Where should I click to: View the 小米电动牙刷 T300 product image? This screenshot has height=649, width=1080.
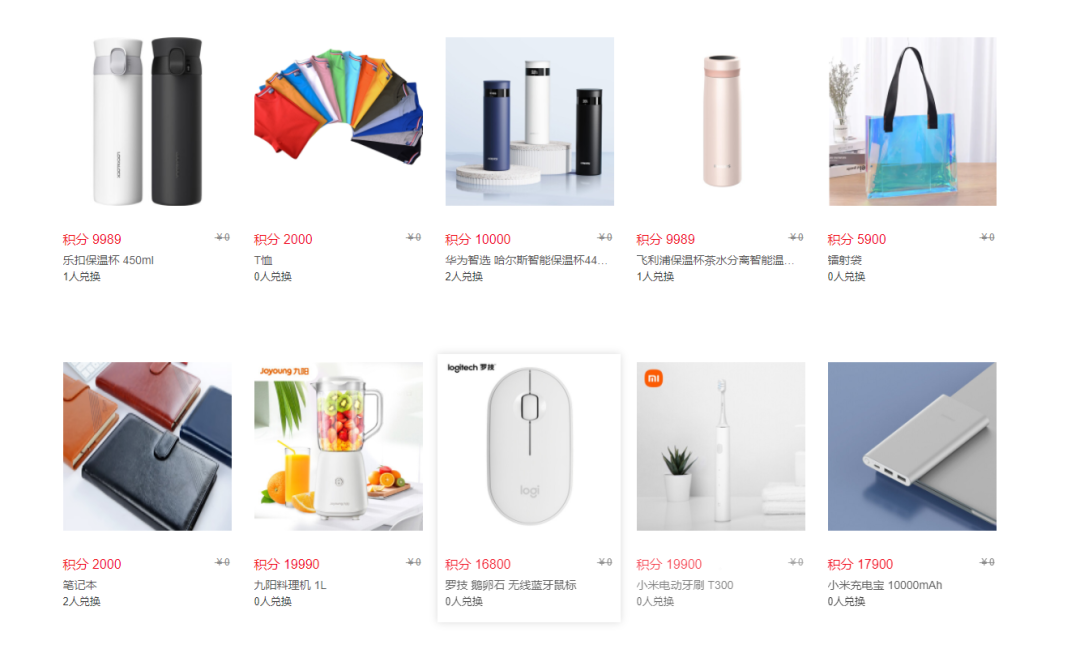pyautogui.click(x=720, y=446)
